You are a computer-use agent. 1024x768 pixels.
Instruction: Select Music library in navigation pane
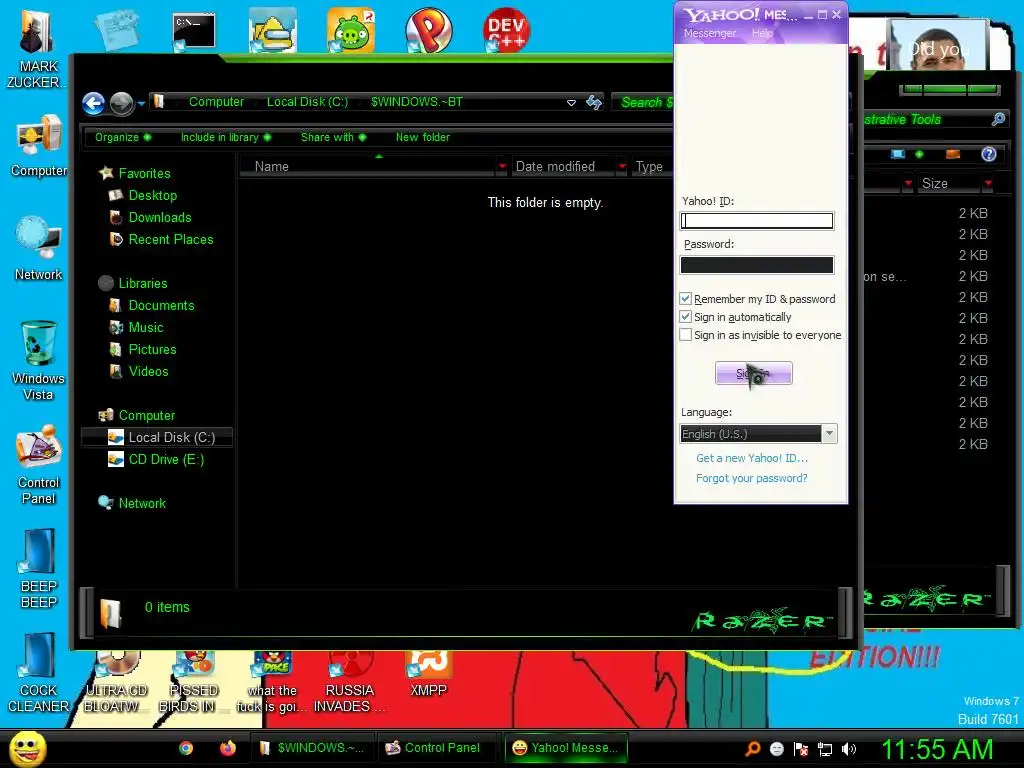[146, 328]
